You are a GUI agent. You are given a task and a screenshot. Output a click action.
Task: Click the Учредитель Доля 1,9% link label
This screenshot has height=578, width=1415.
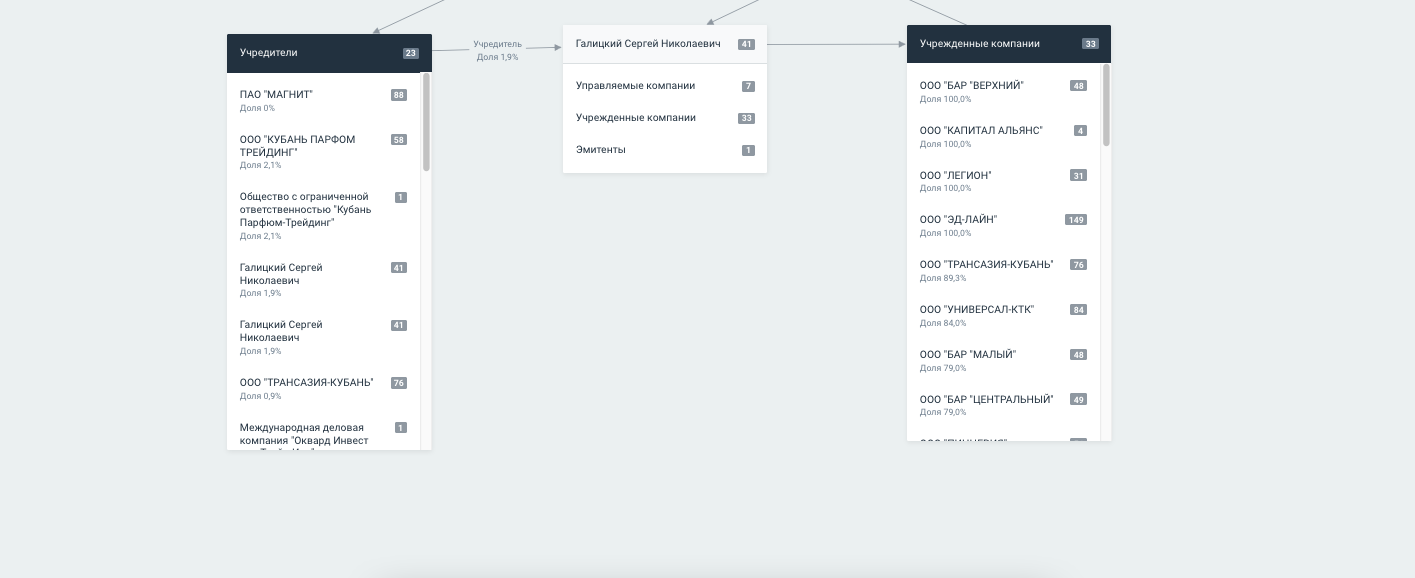497,51
